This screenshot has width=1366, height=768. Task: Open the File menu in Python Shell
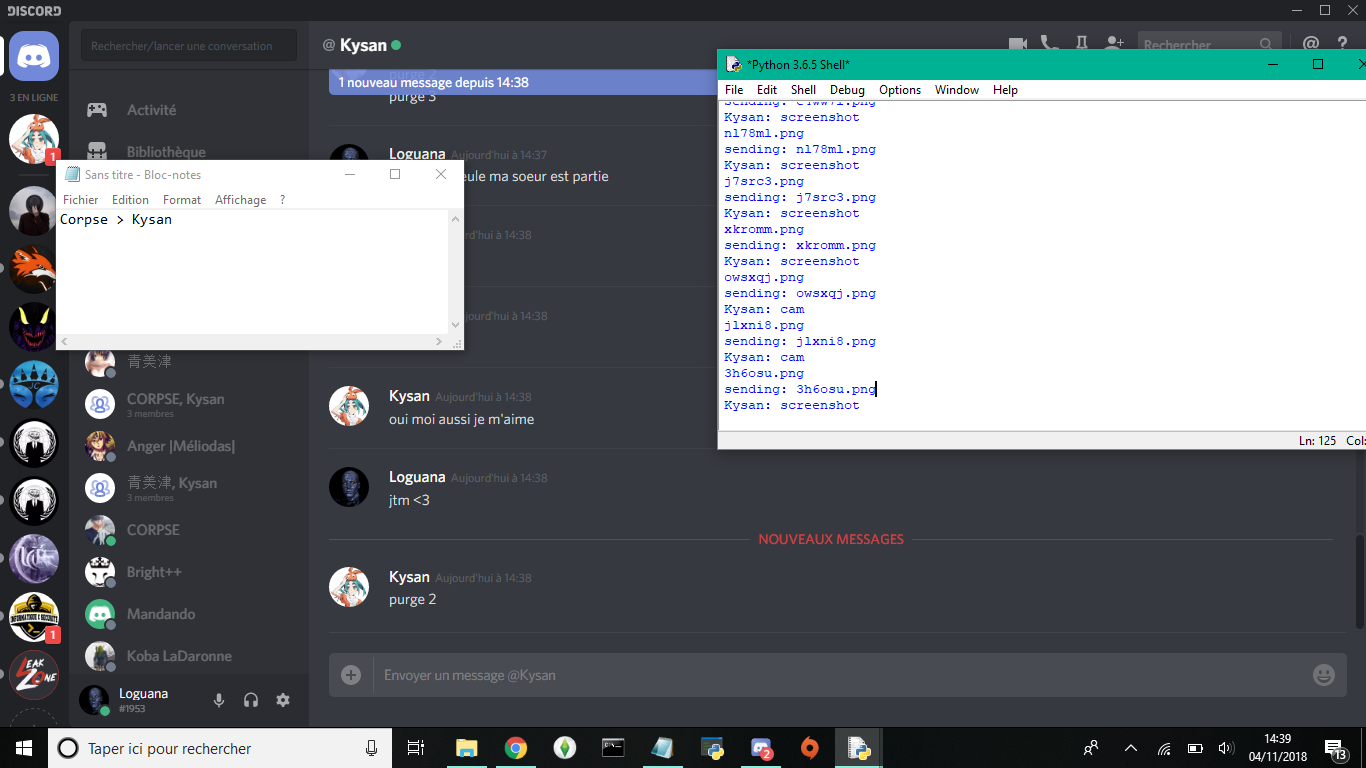[734, 90]
